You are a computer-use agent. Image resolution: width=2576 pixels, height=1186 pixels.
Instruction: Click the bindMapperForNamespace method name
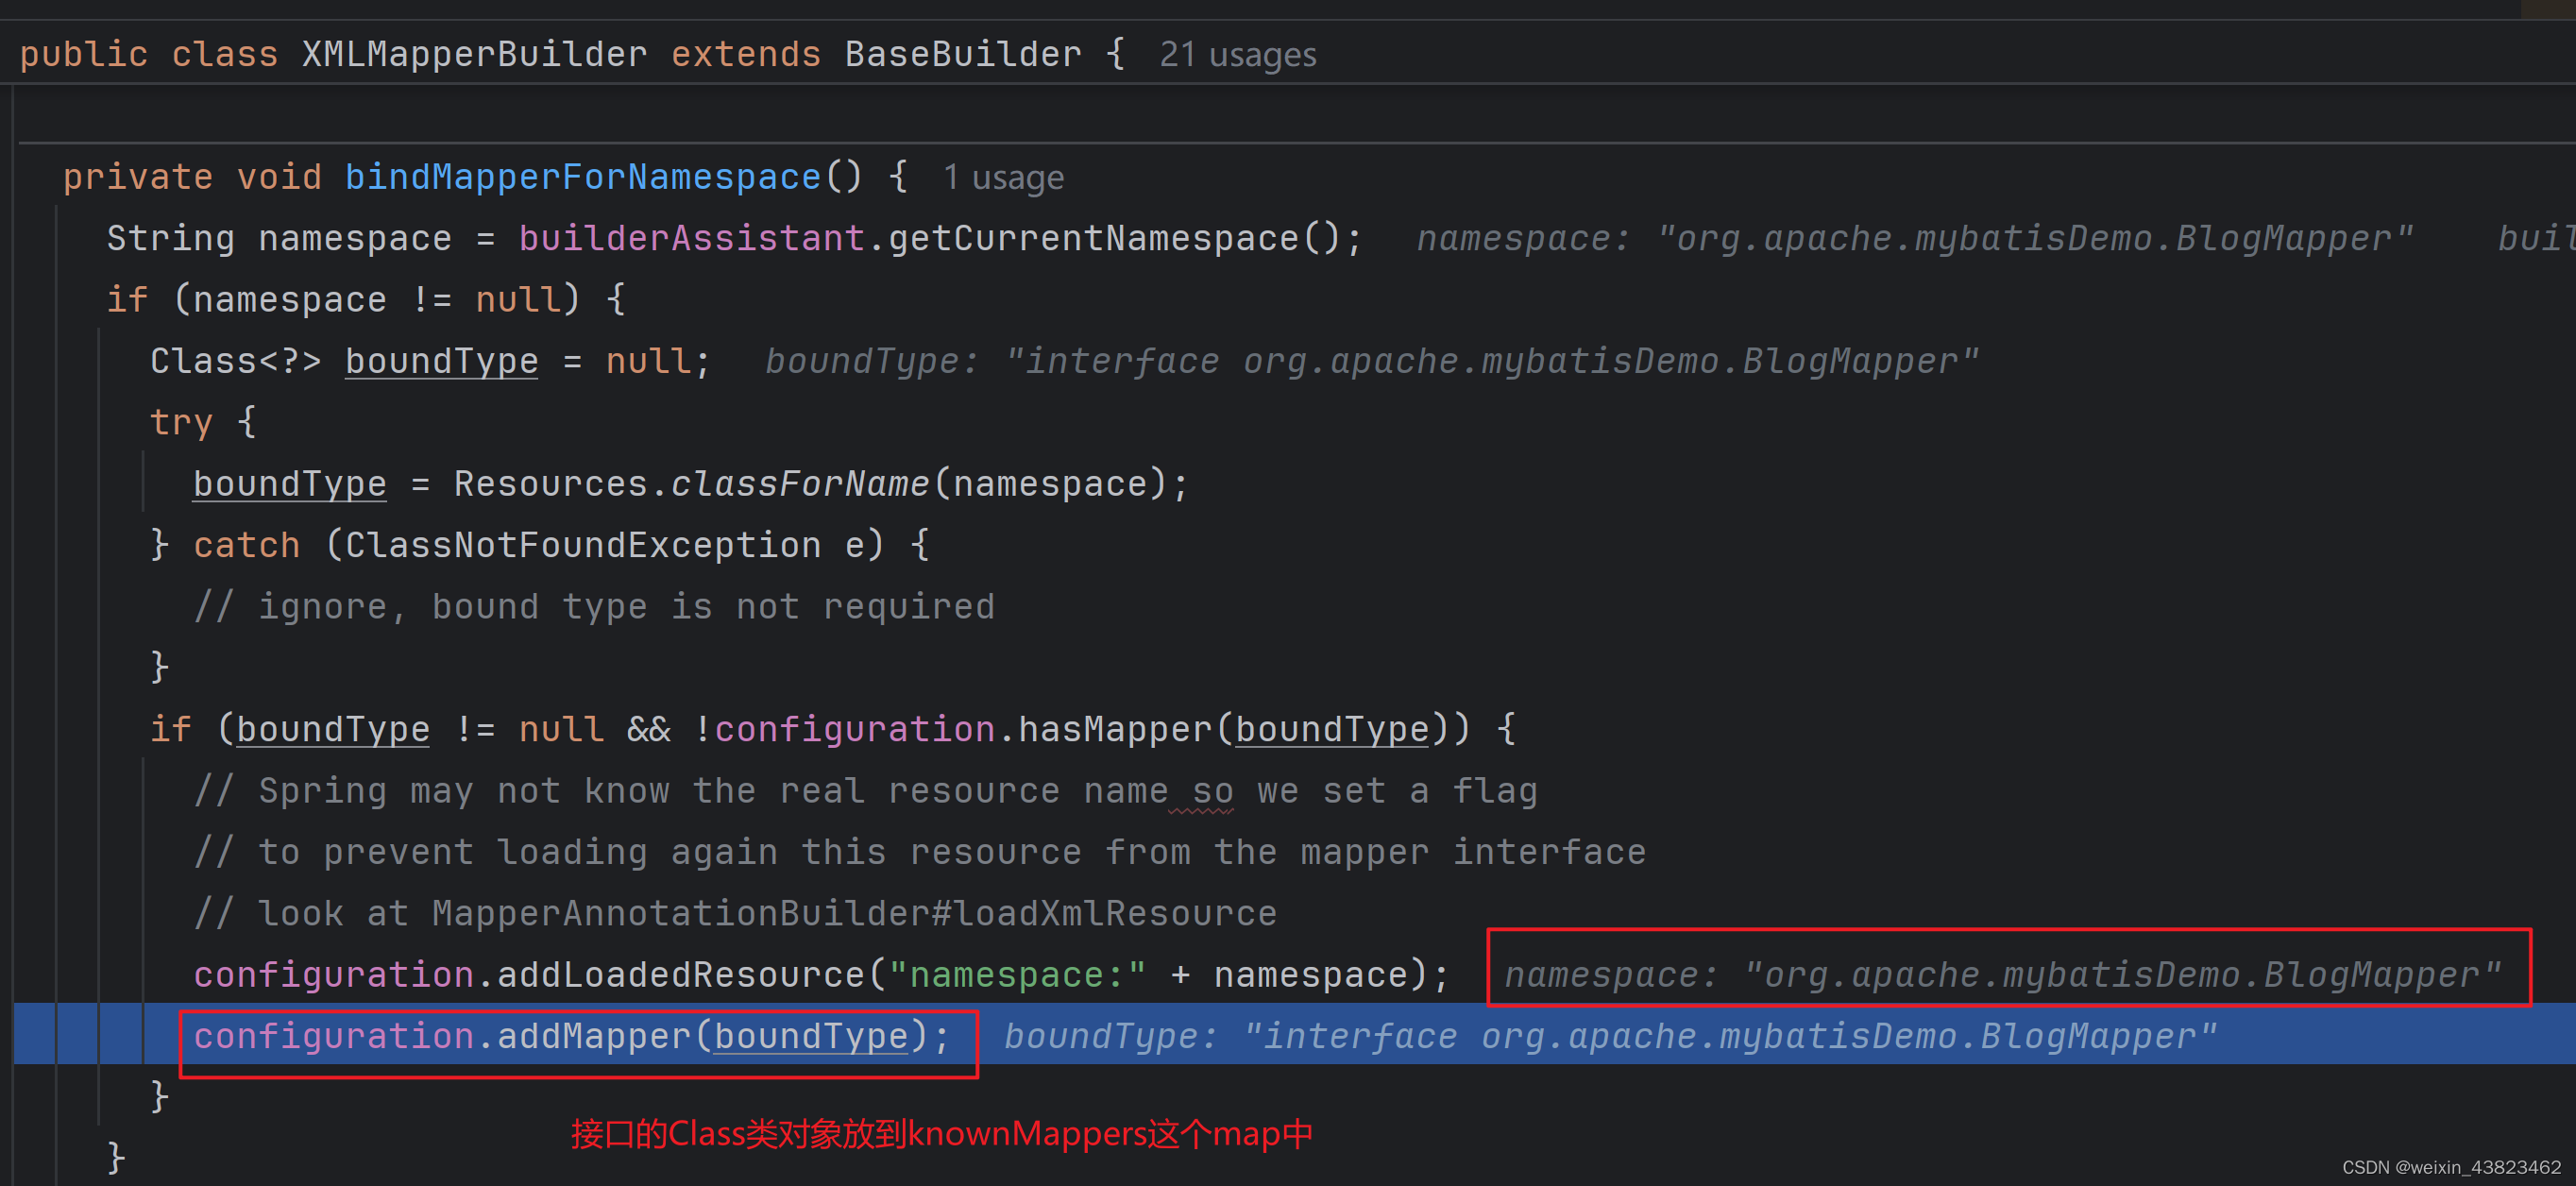click(x=582, y=177)
